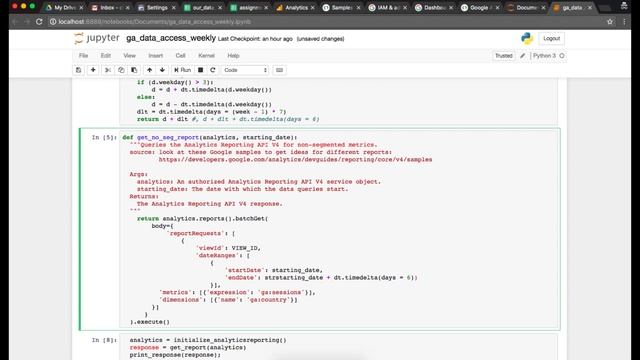Save notebook with the floppy disk icon
This screenshot has height=360, width=640.
click(x=78, y=70)
